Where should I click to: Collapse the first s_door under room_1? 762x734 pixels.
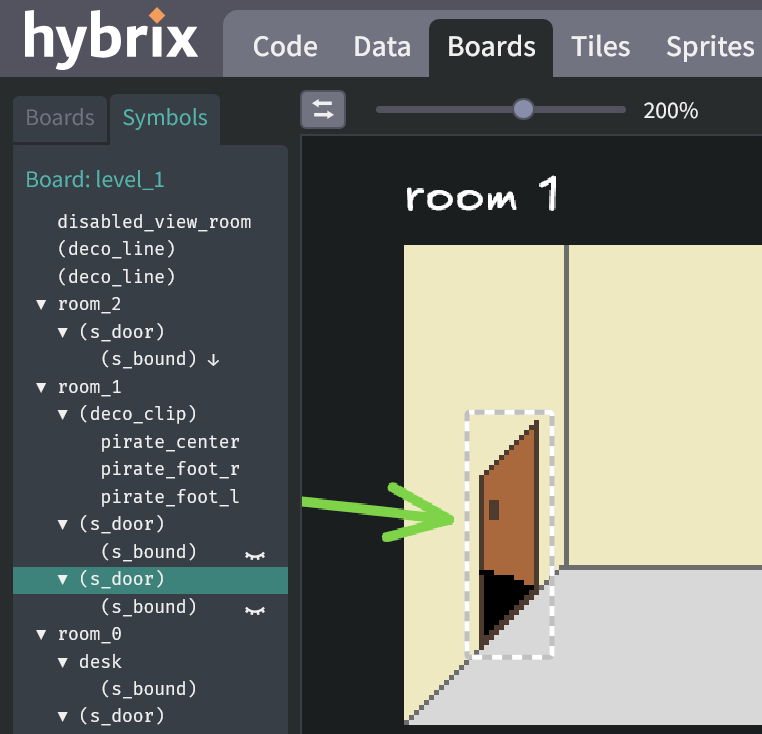click(x=63, y=524)
